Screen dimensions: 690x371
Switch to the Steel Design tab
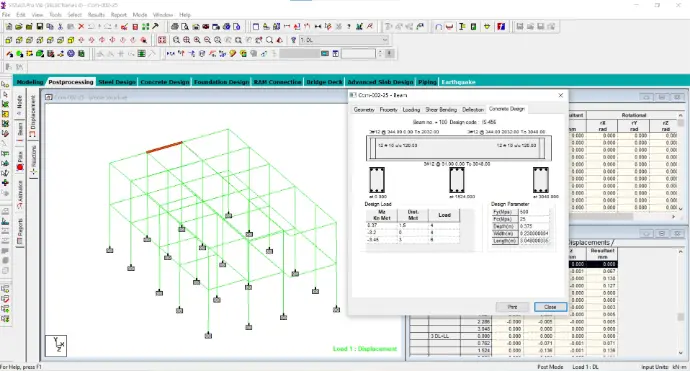coord(117,82)
